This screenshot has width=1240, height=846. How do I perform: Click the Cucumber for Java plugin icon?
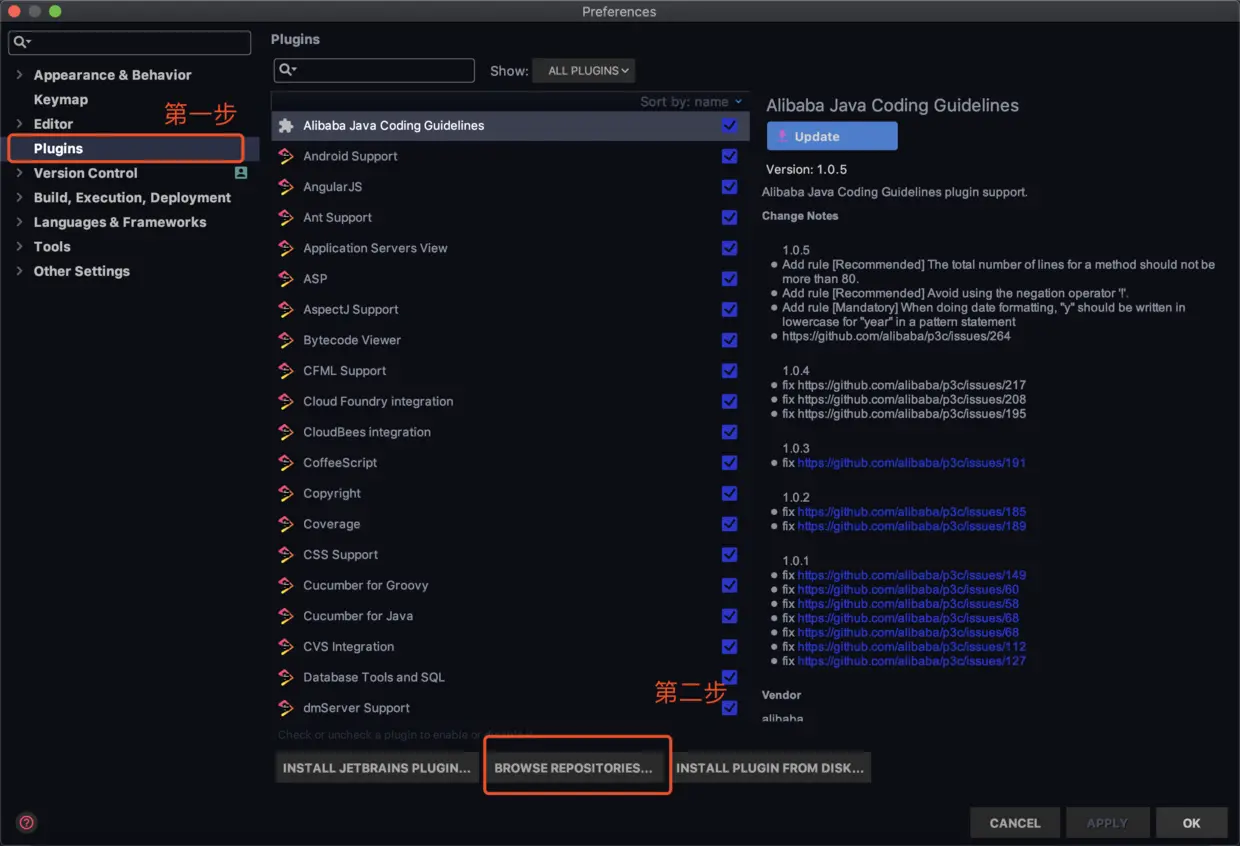click(x=286, y=616)
